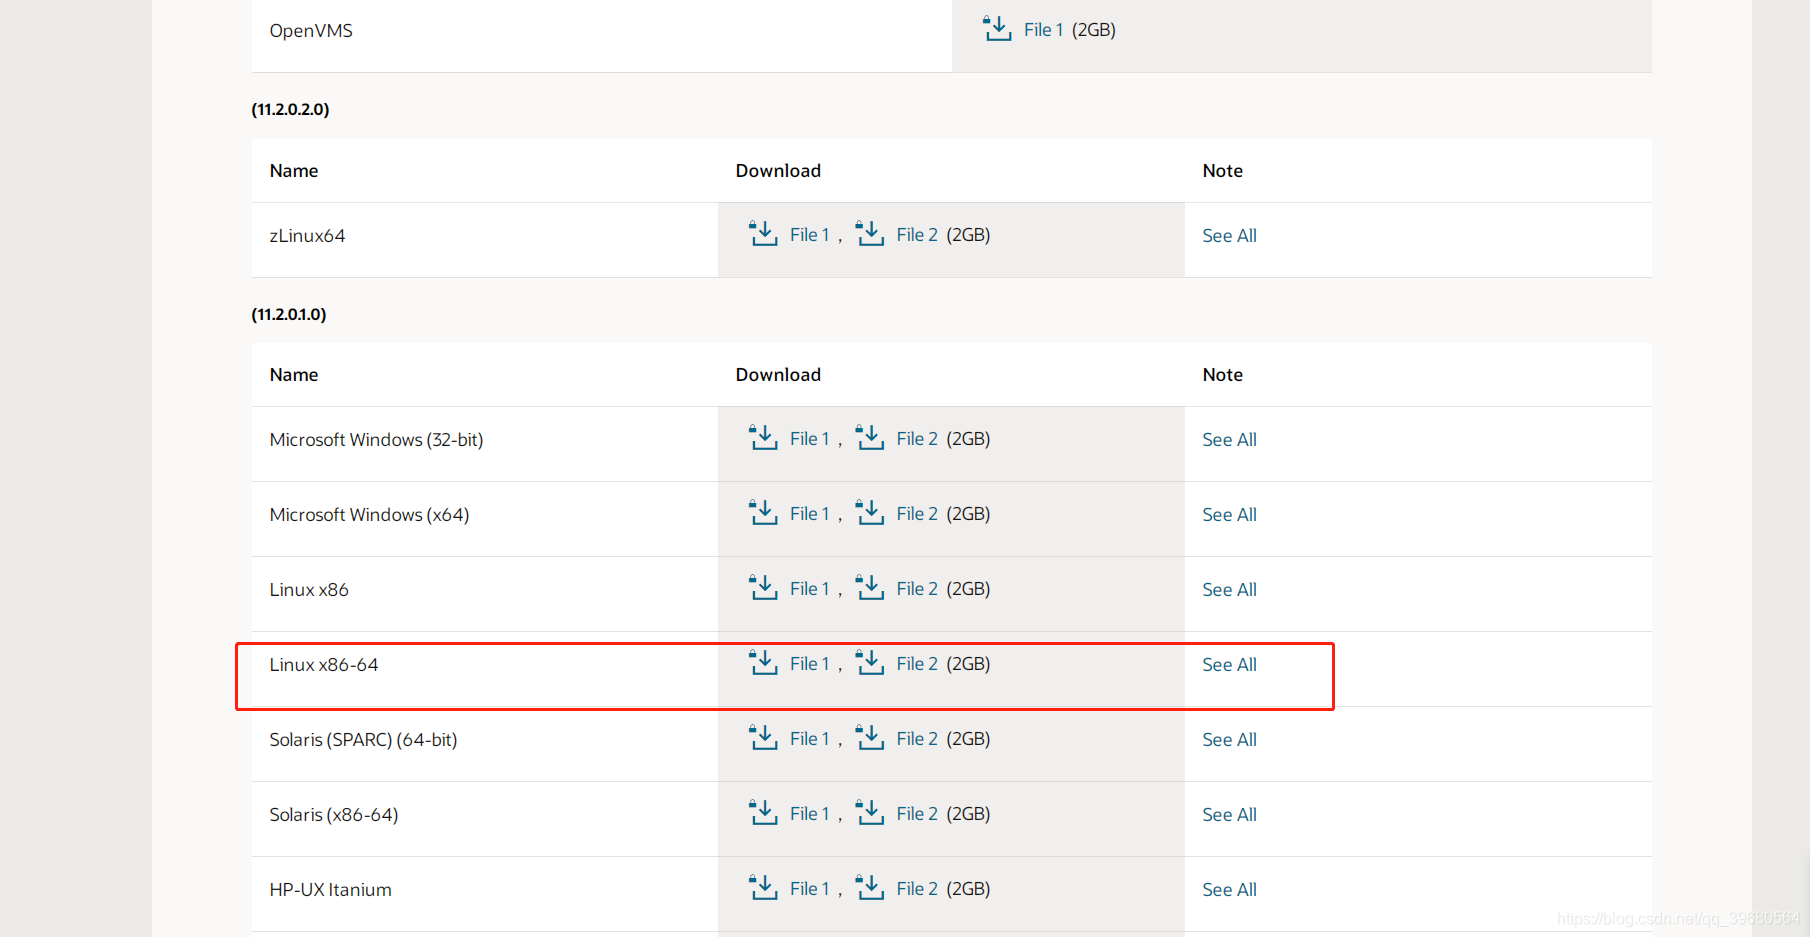Select the (11.2.0.2.0) version heading

(290, 109)
